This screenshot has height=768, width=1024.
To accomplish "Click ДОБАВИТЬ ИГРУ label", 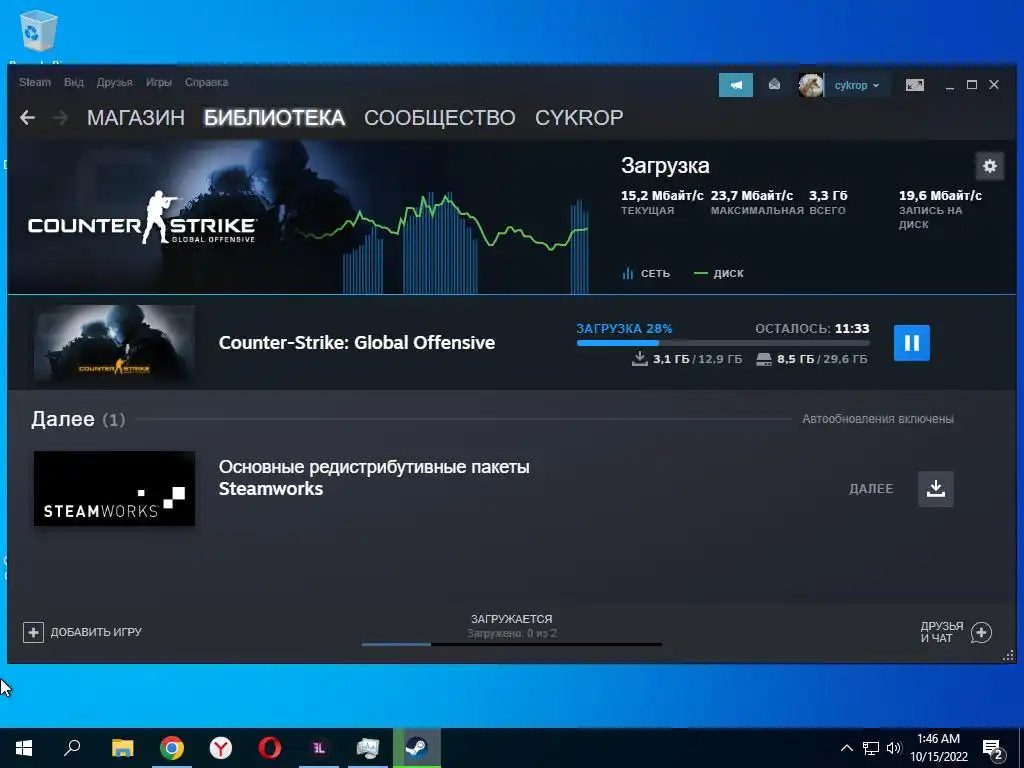I will point(96,632).
